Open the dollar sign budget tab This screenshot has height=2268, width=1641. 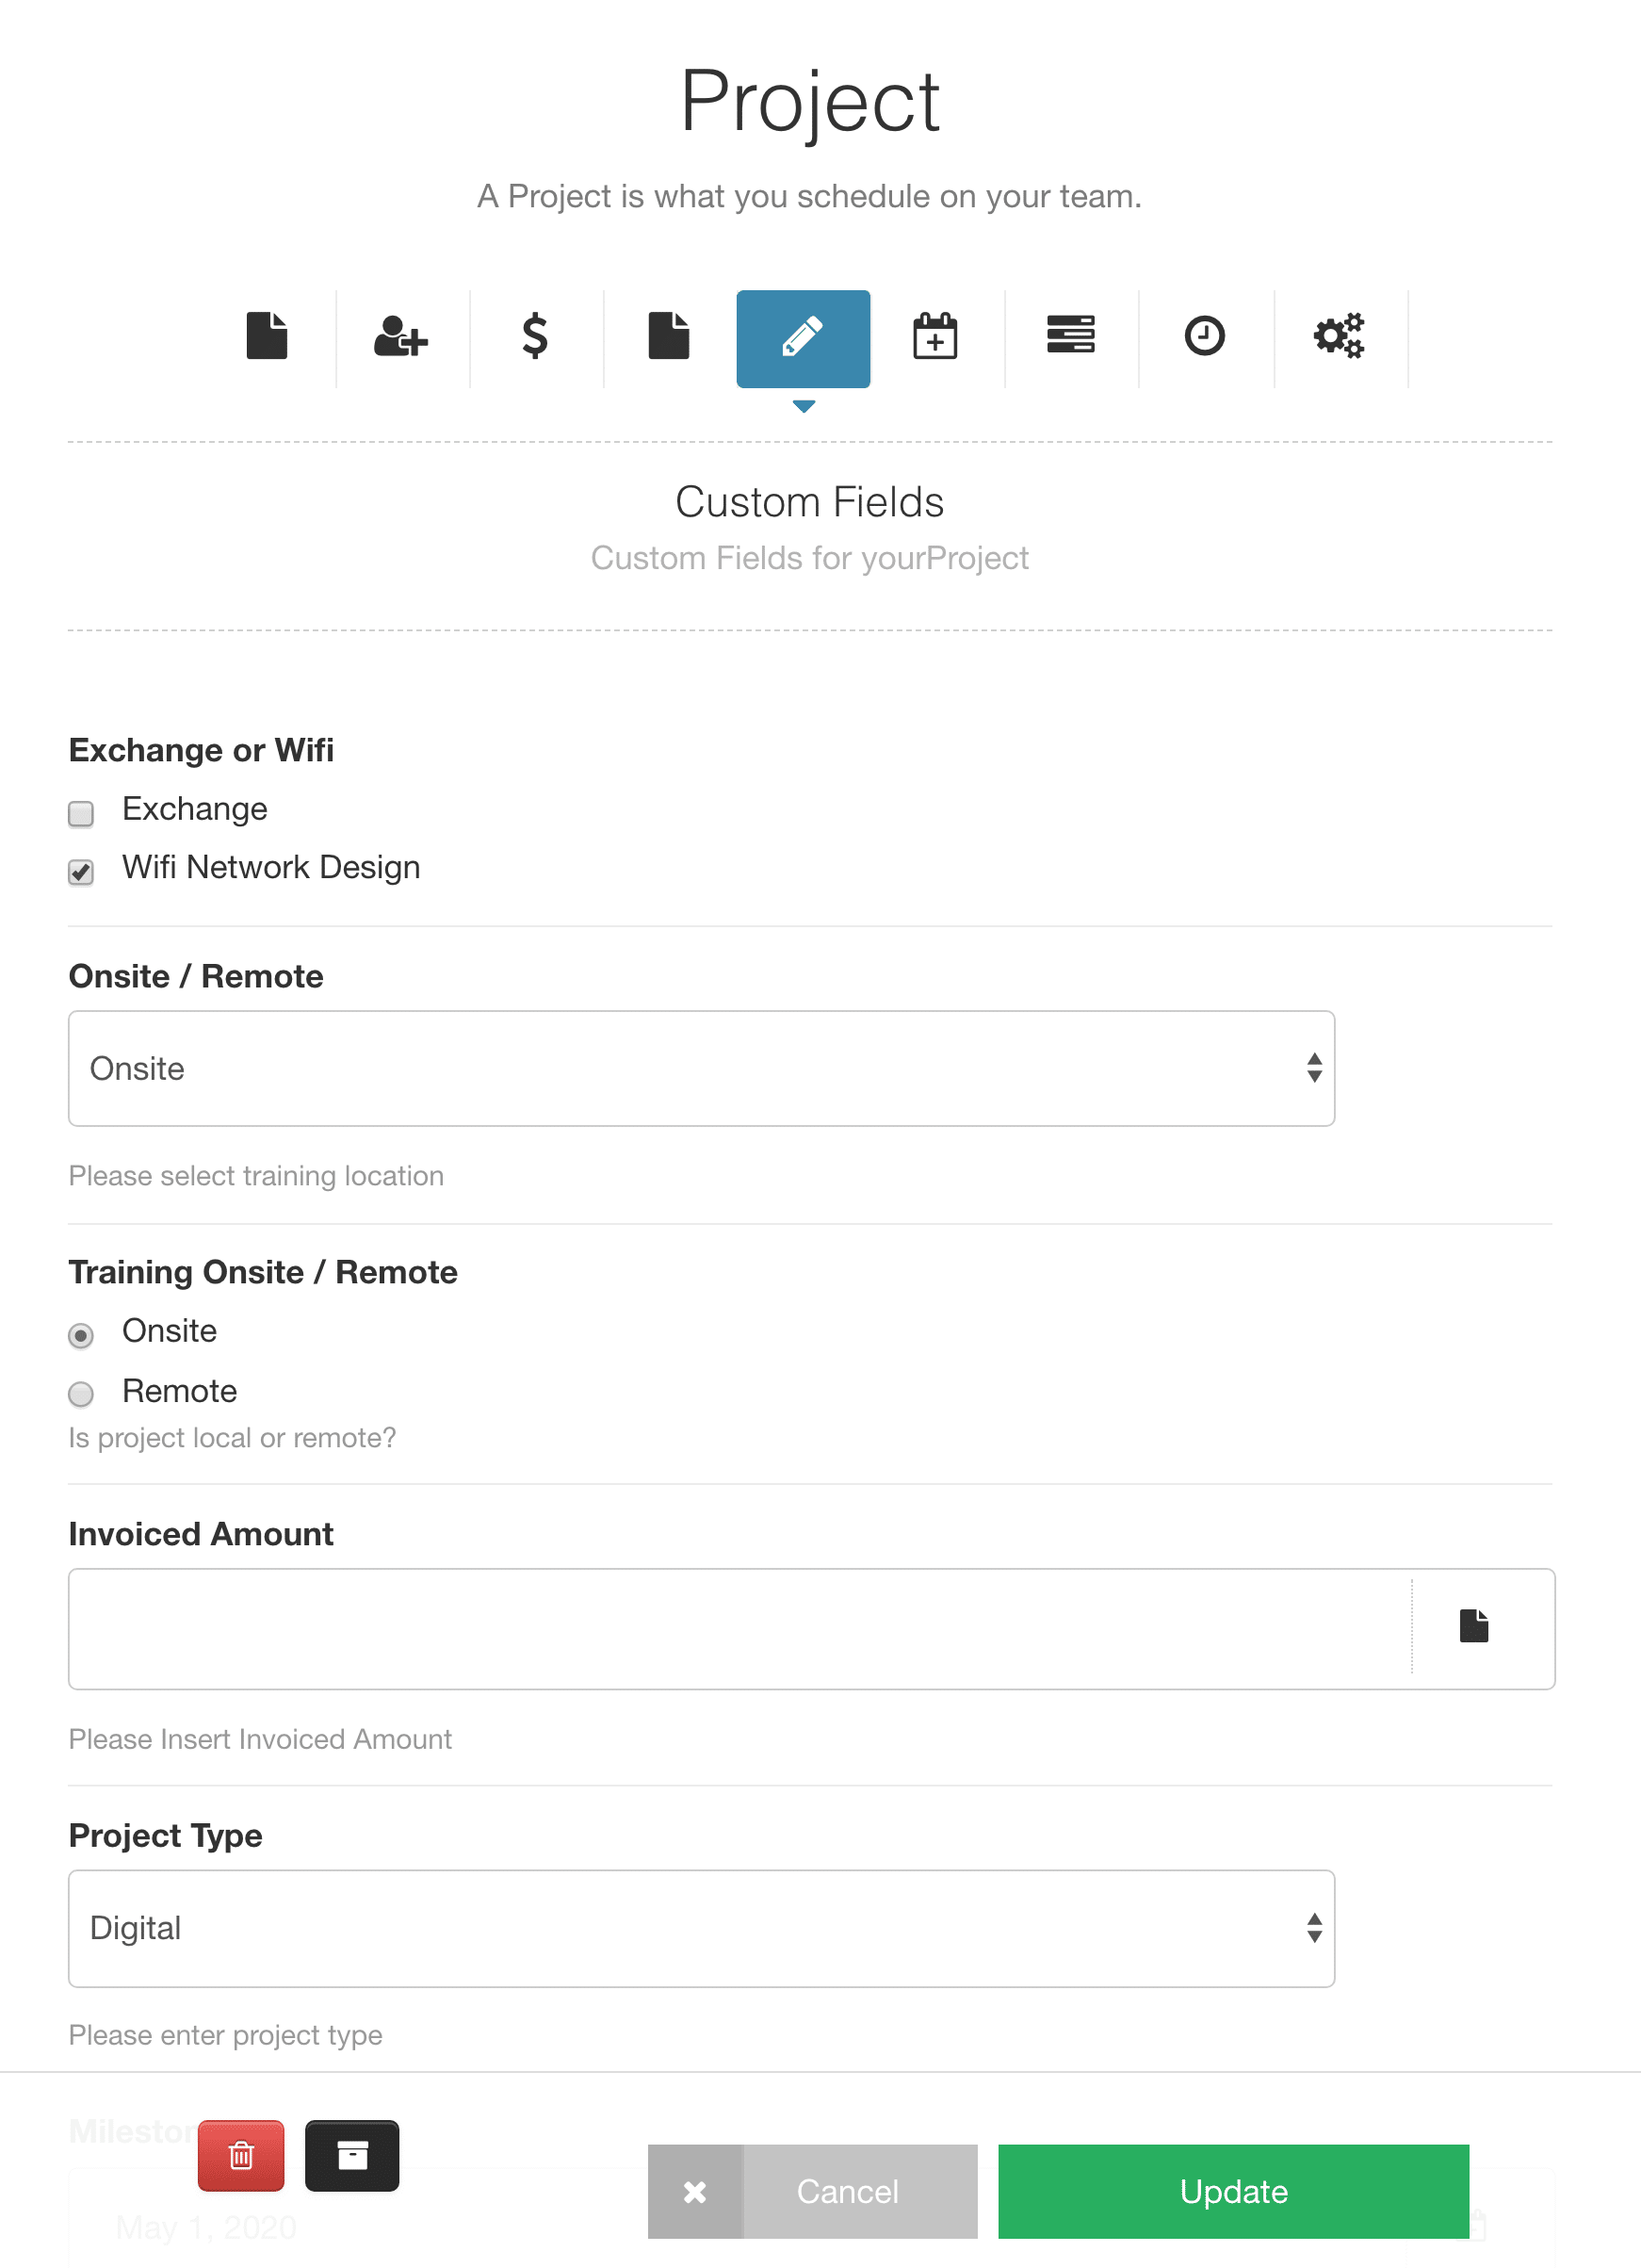click(x=535, y=337)
